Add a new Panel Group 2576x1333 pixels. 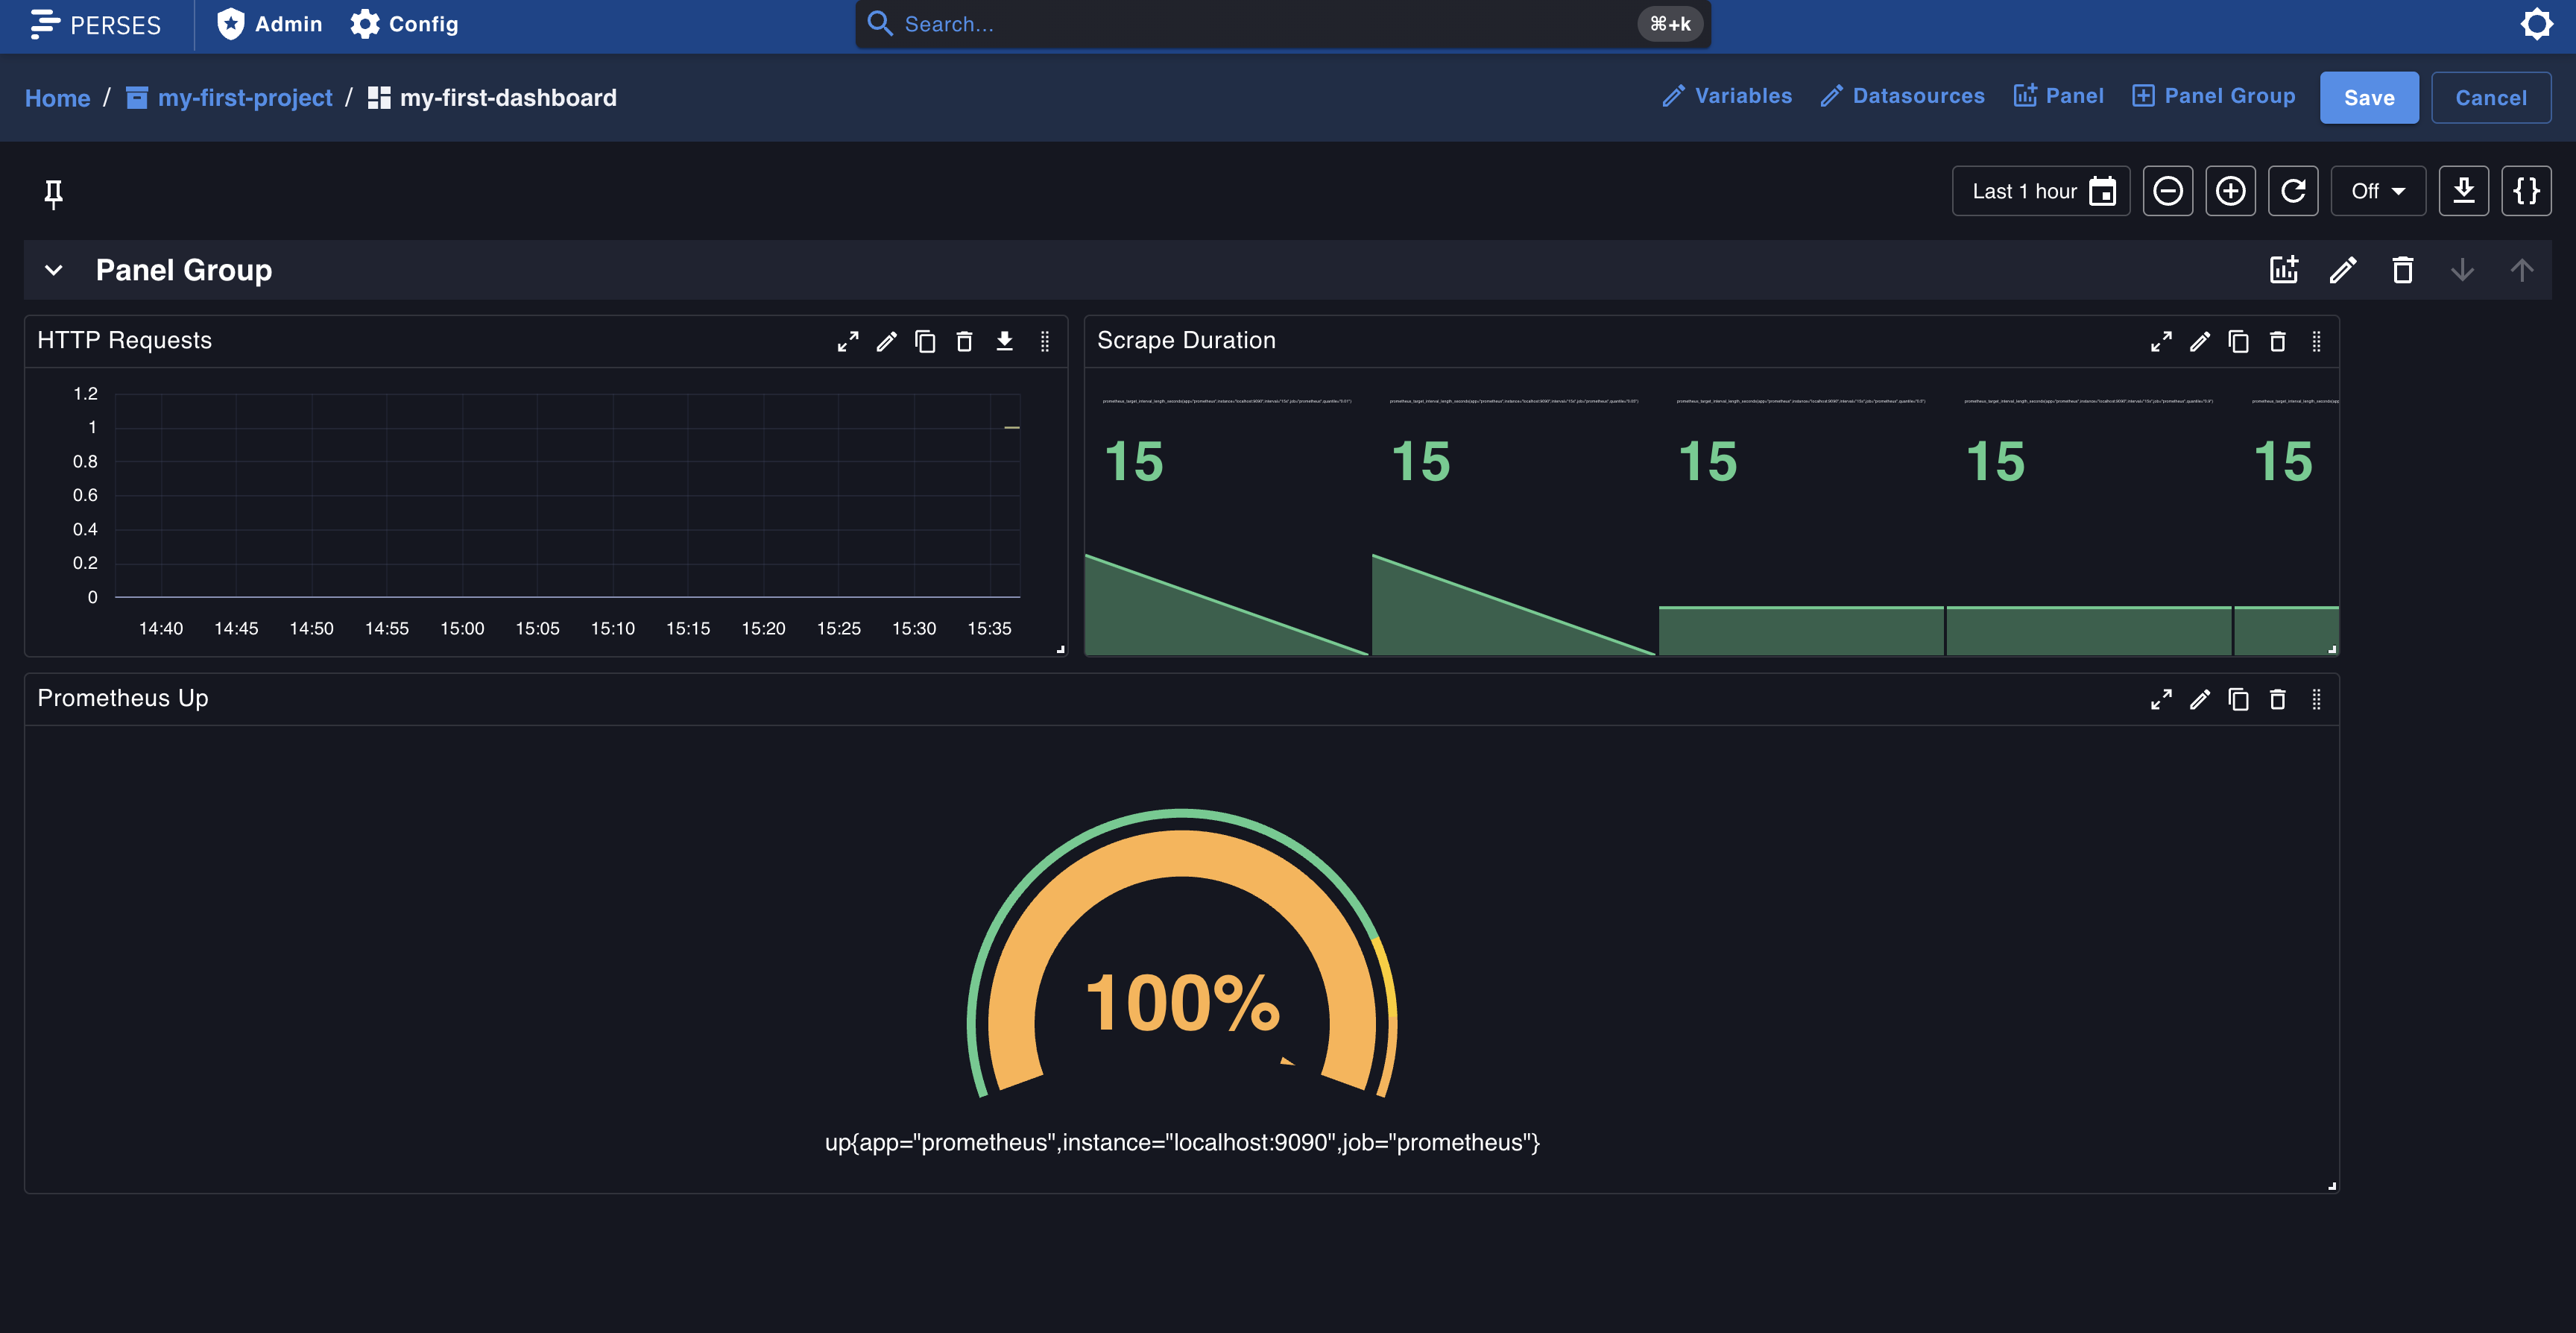[2213, 96]
